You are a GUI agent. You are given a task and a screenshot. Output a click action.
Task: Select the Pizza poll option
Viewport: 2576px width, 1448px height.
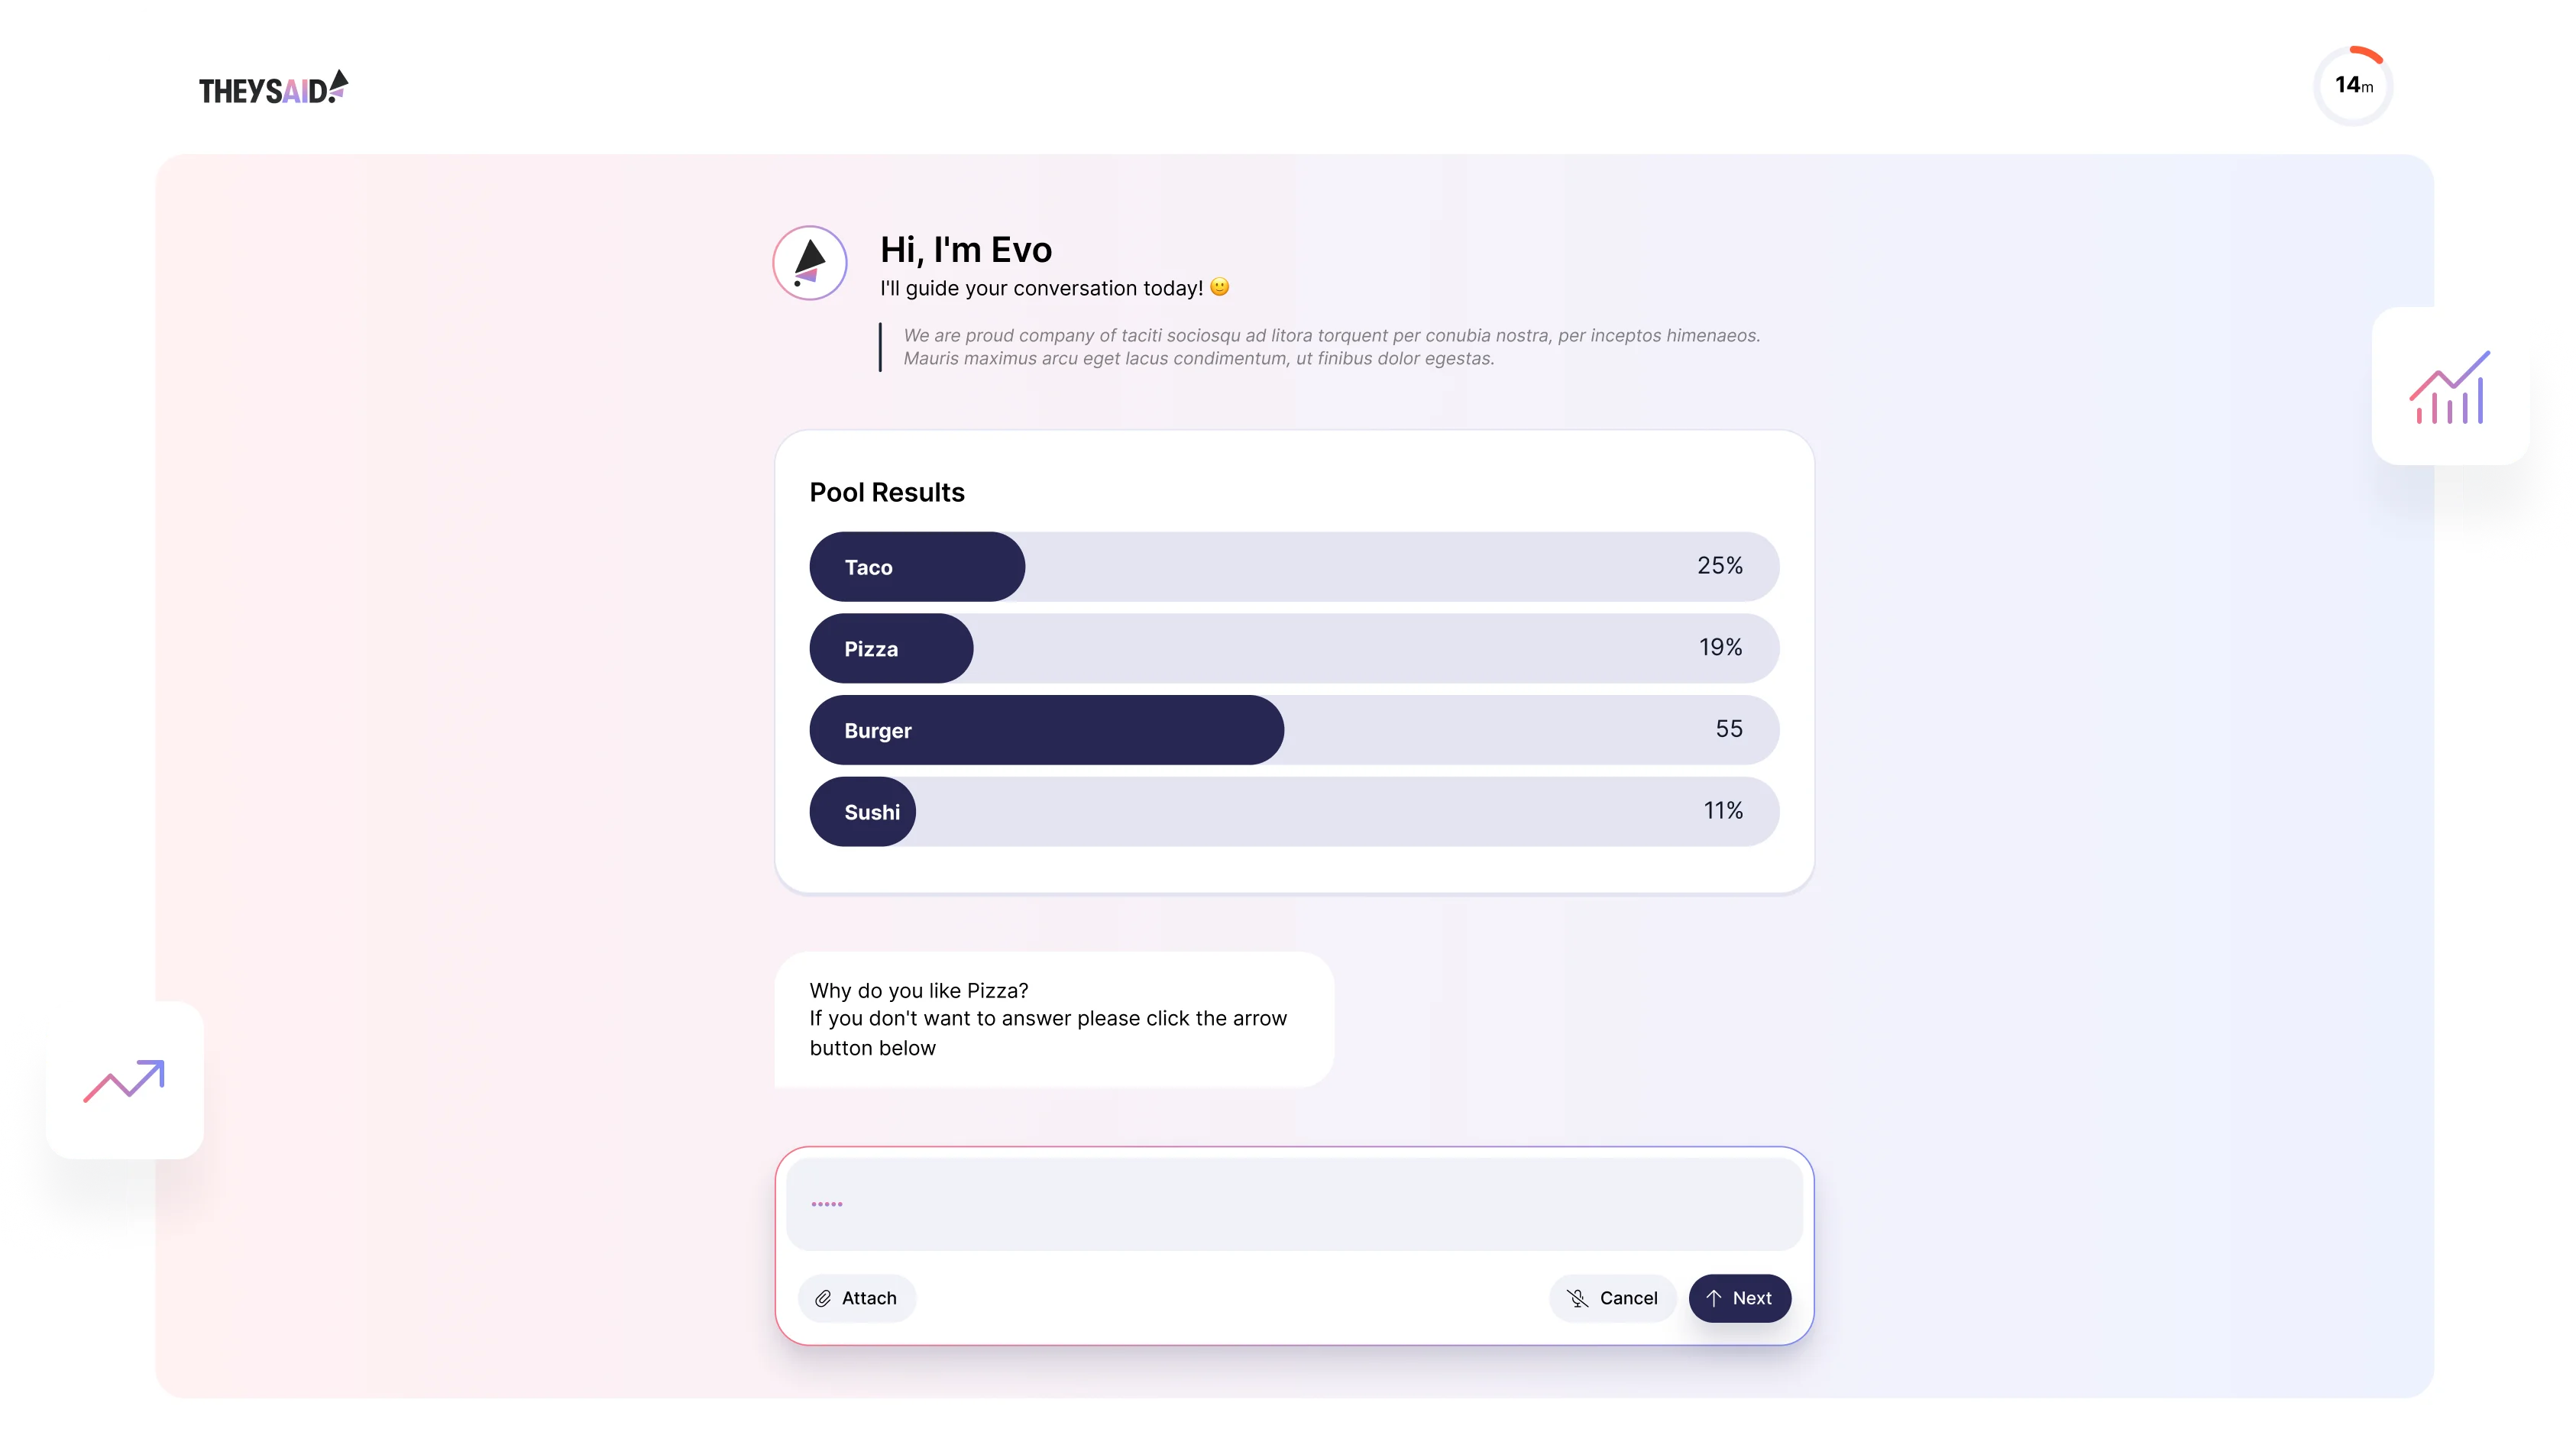[891, 648]
